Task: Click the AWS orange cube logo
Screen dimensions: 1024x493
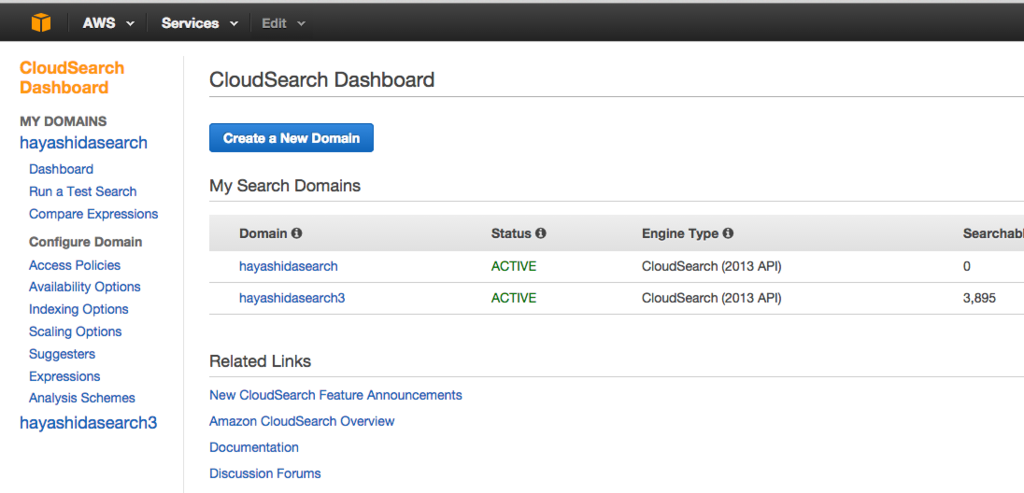Action: tap(41, 23)
